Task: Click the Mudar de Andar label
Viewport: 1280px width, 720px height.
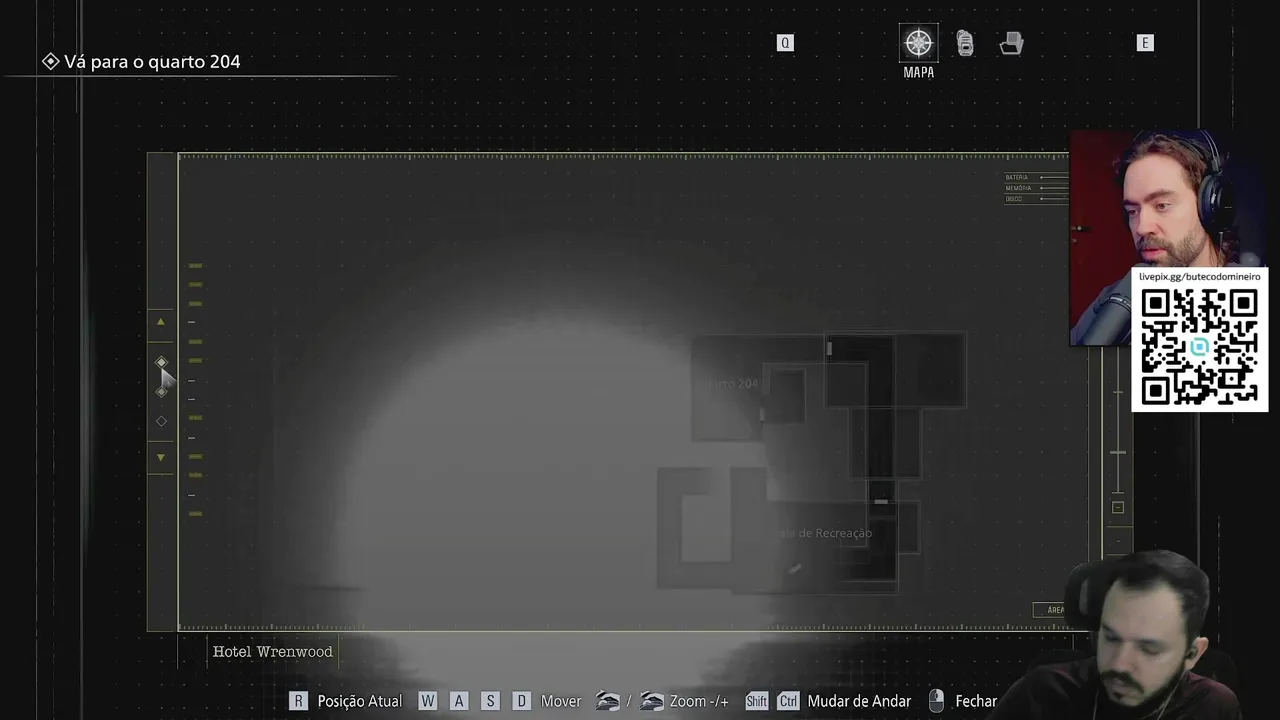Action: 859,701
